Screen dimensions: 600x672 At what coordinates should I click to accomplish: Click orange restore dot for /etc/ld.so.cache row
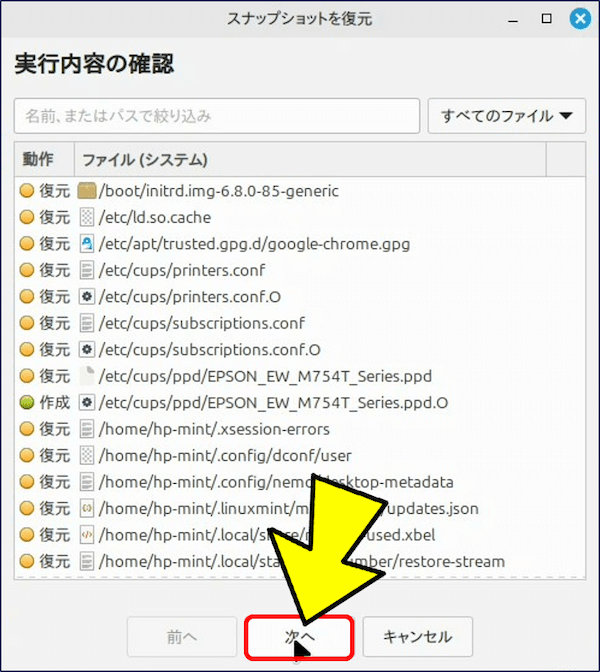[26, 217]
